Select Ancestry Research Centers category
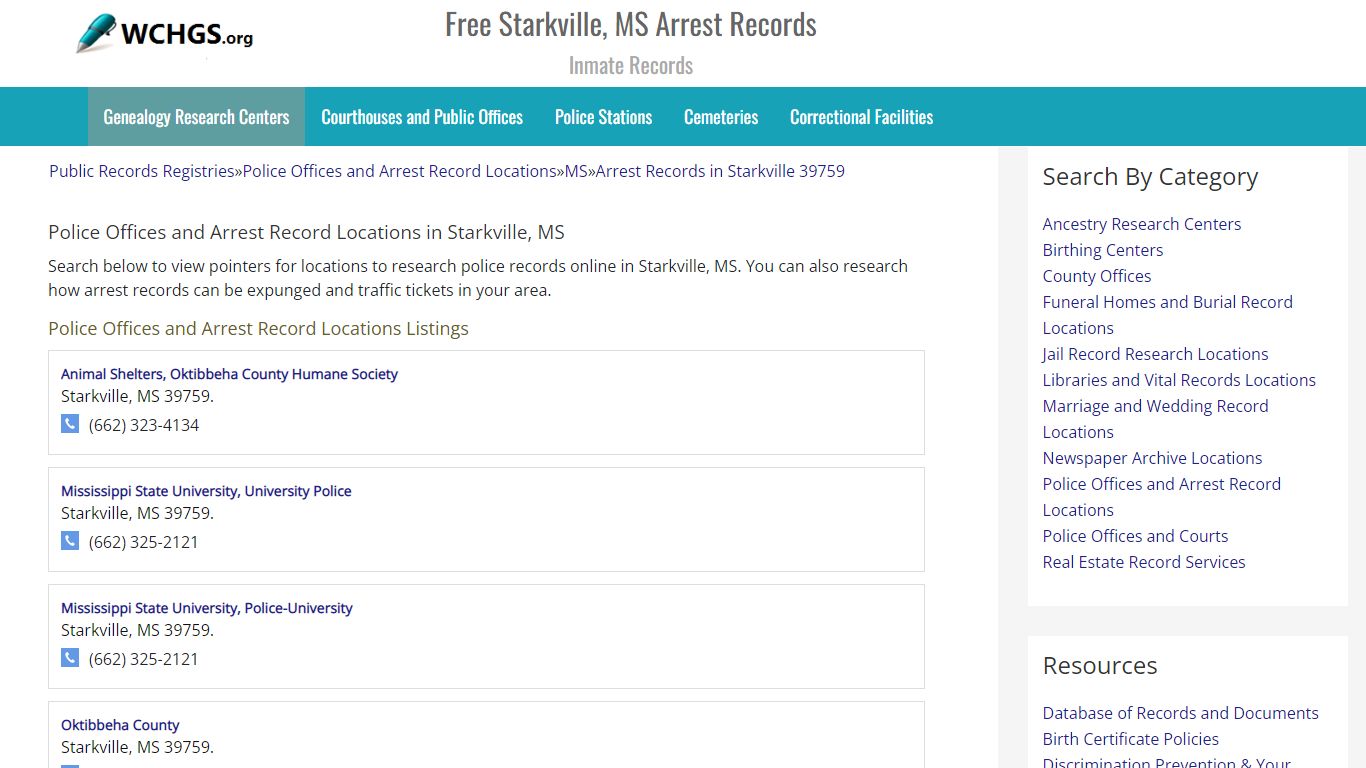 [1142, 224]
